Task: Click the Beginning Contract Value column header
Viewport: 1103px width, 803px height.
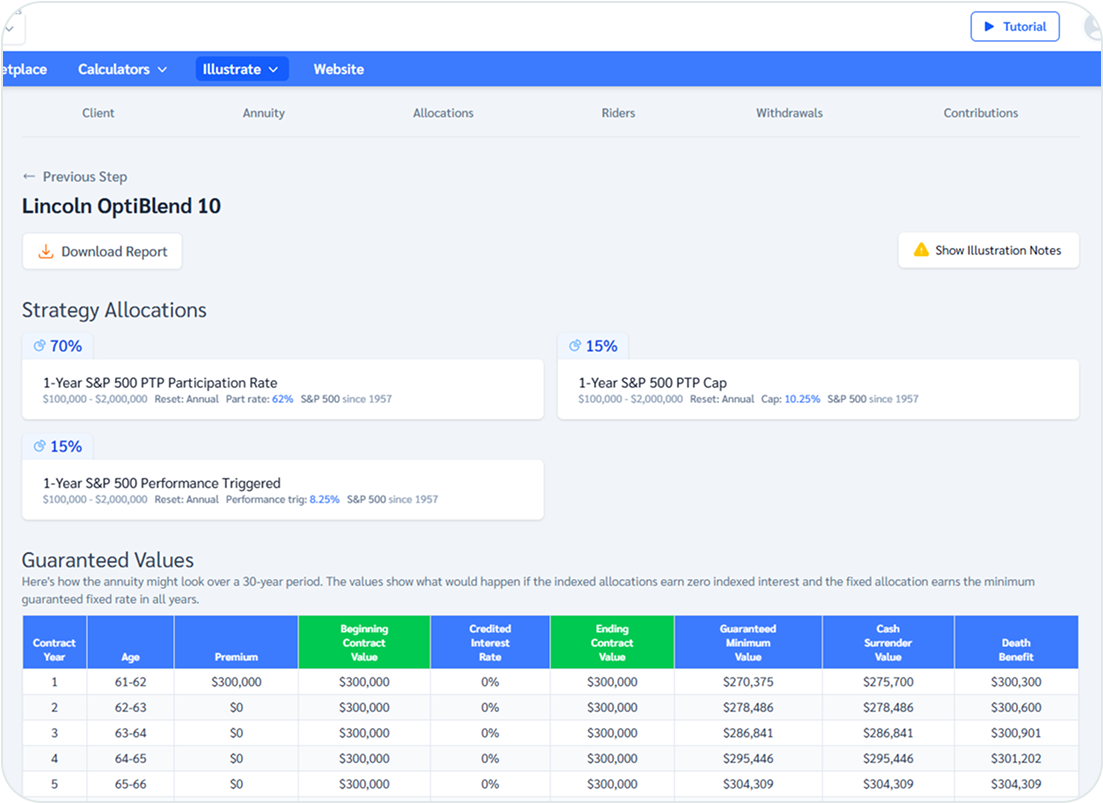Action: click(x=364, y=642)
